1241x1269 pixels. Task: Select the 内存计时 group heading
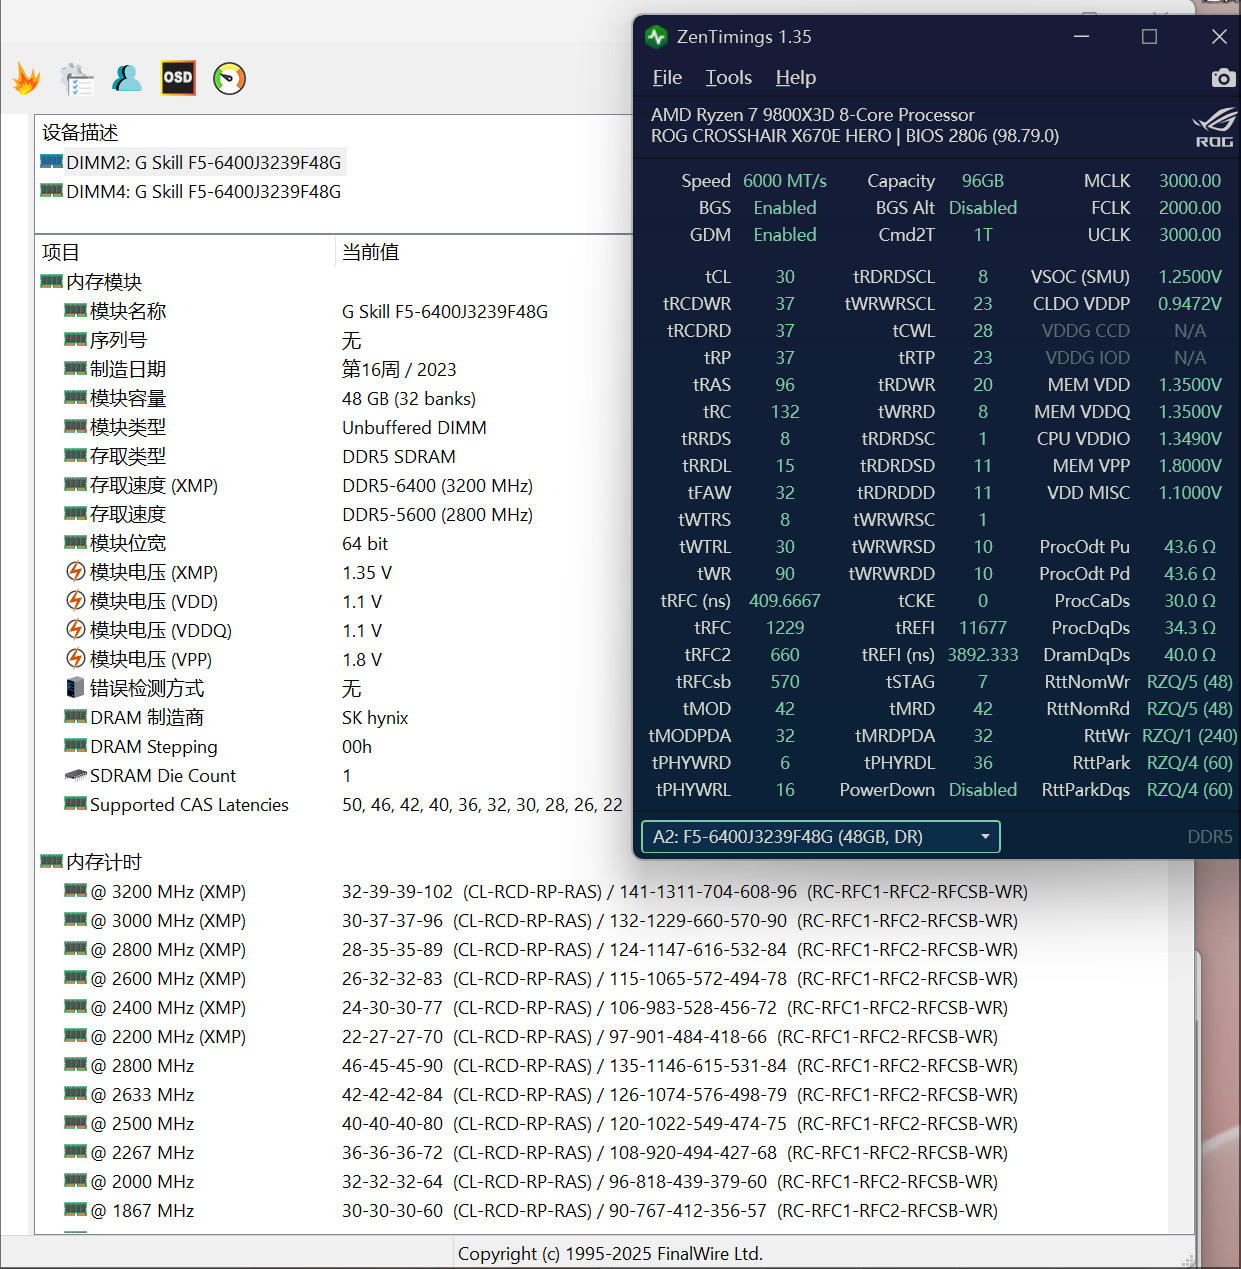click(104, 862)
